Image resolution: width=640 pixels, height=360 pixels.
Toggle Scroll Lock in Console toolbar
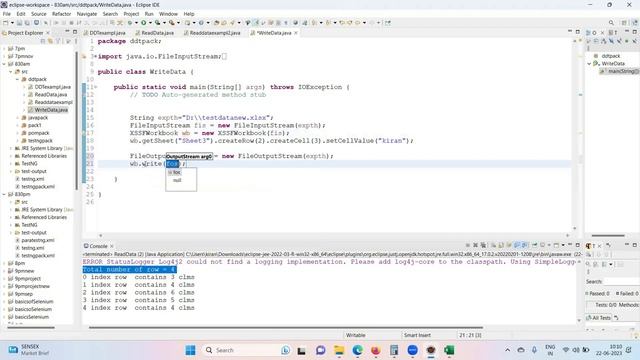(x=501, y=245)
